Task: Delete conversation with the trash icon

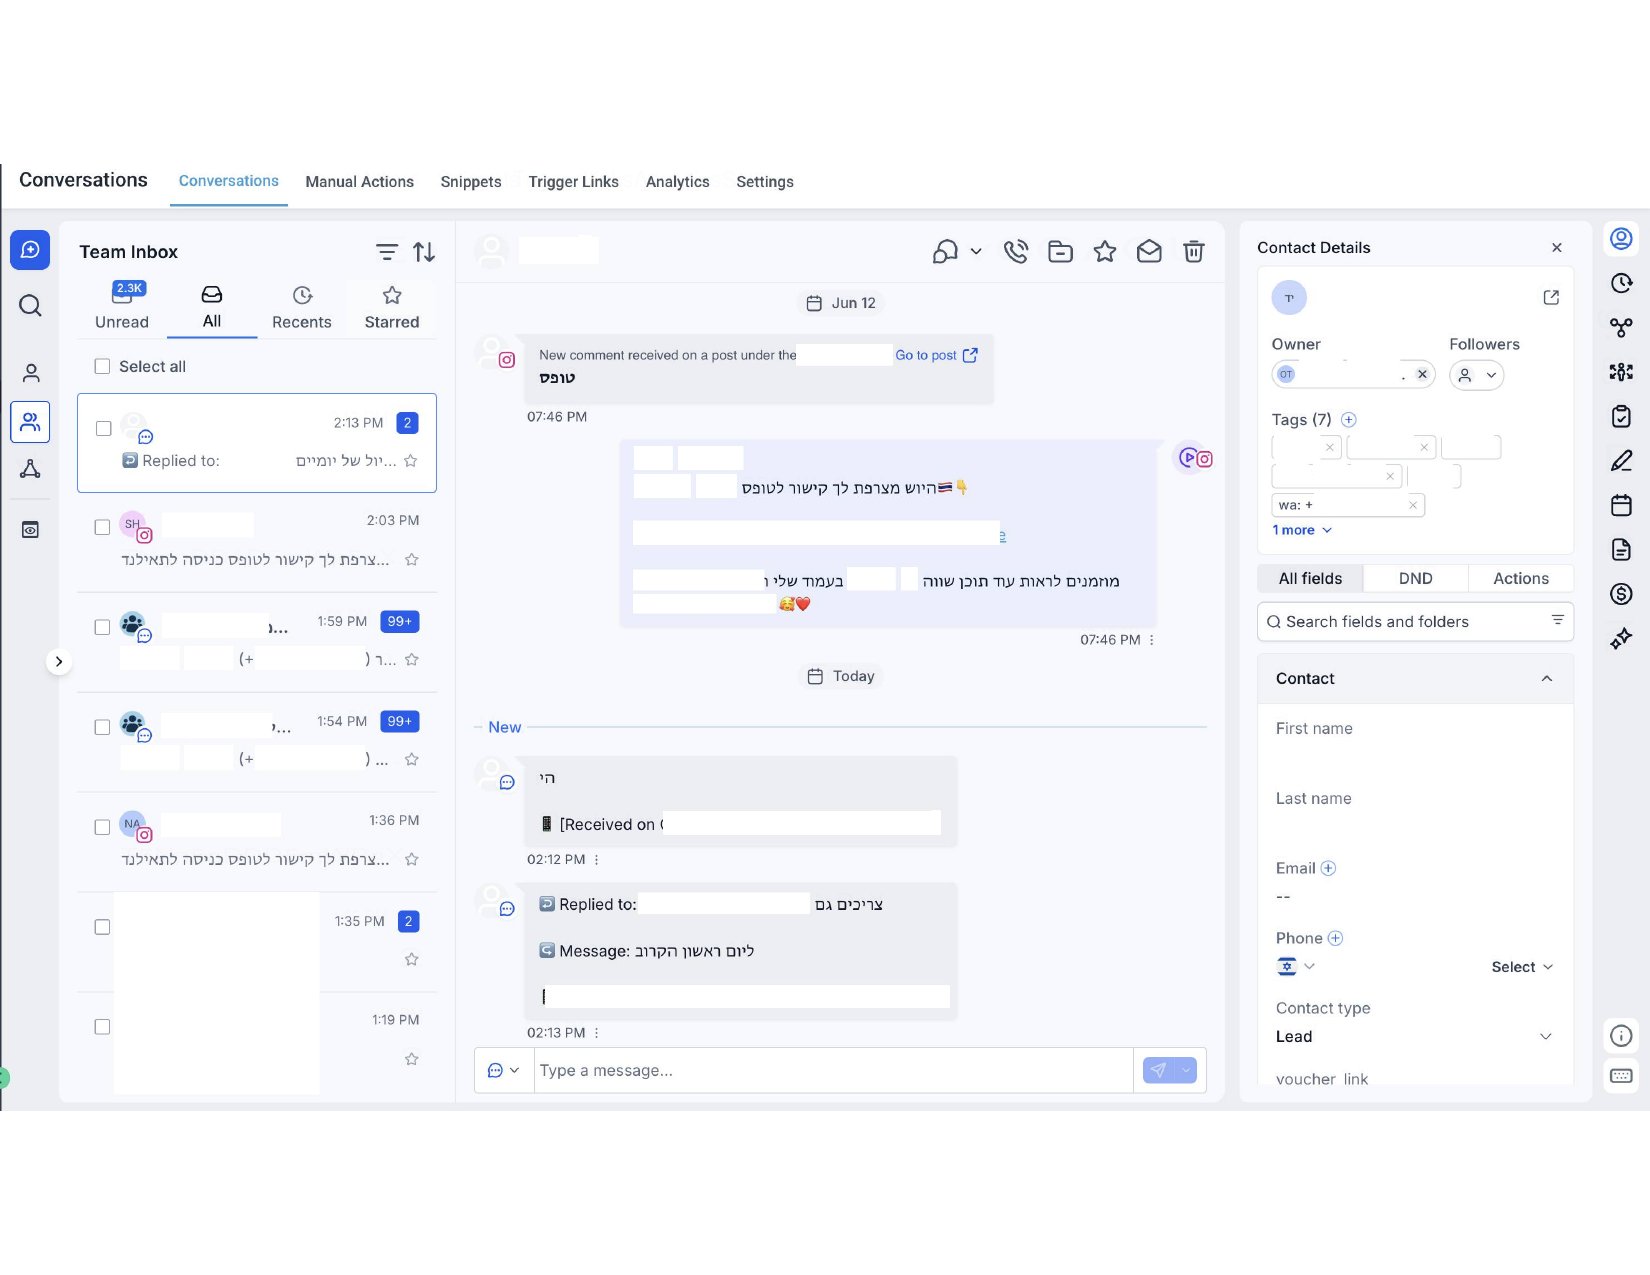Action: pos(1194,252)
